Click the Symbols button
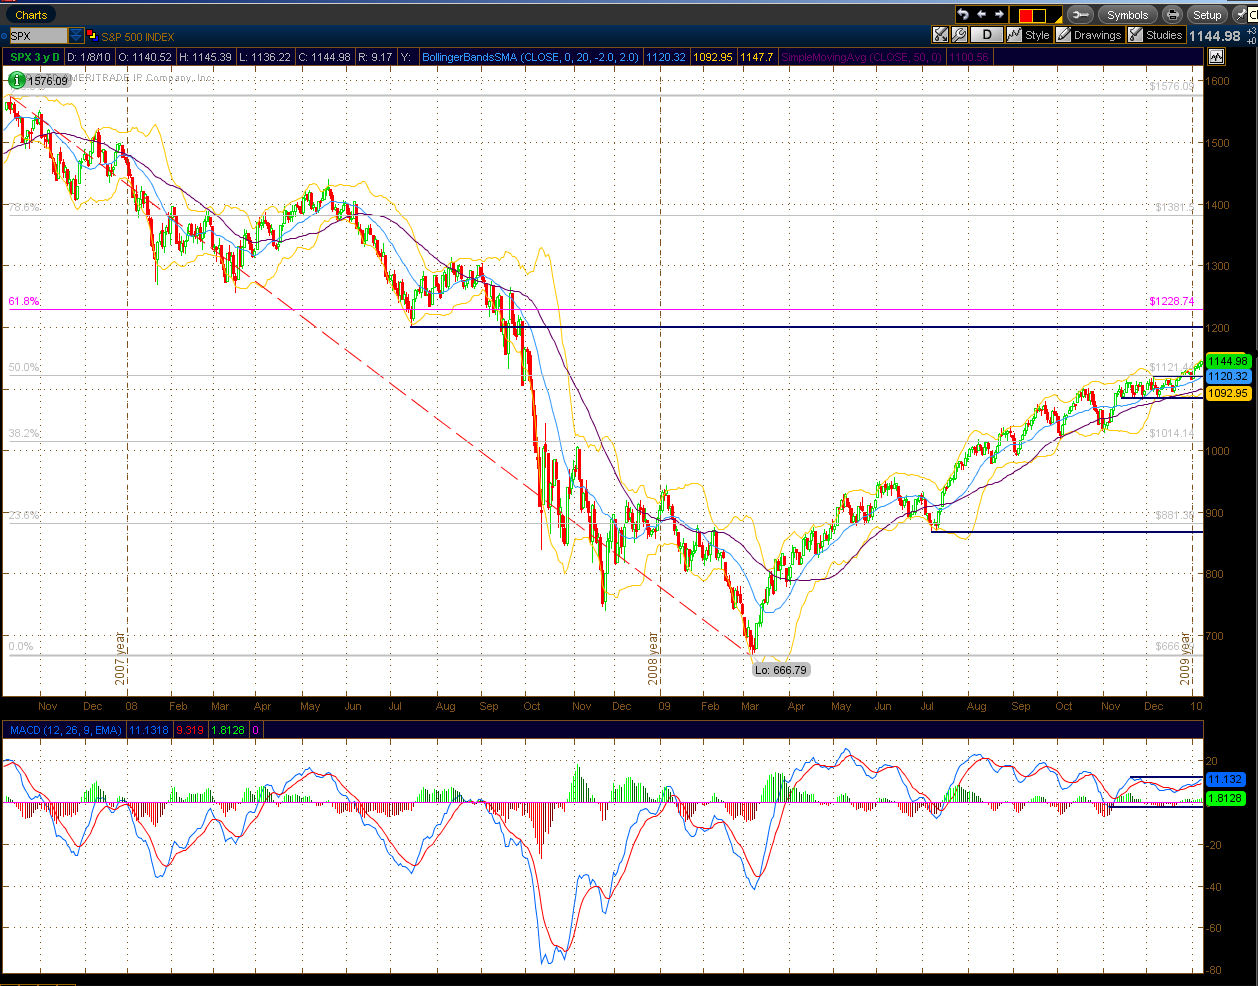 coord(1127,15)
